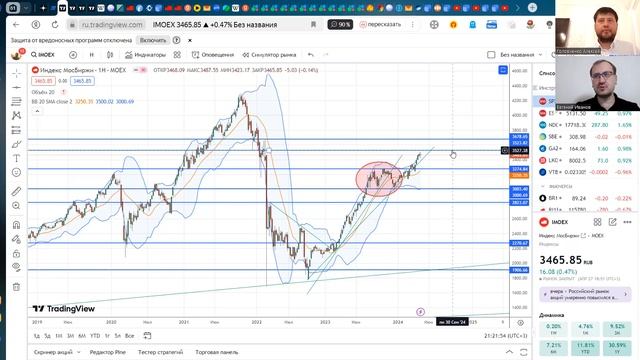This screenshot has width=640, height=360.
Task: Select the Все time range
Action: tap(129, 336)
